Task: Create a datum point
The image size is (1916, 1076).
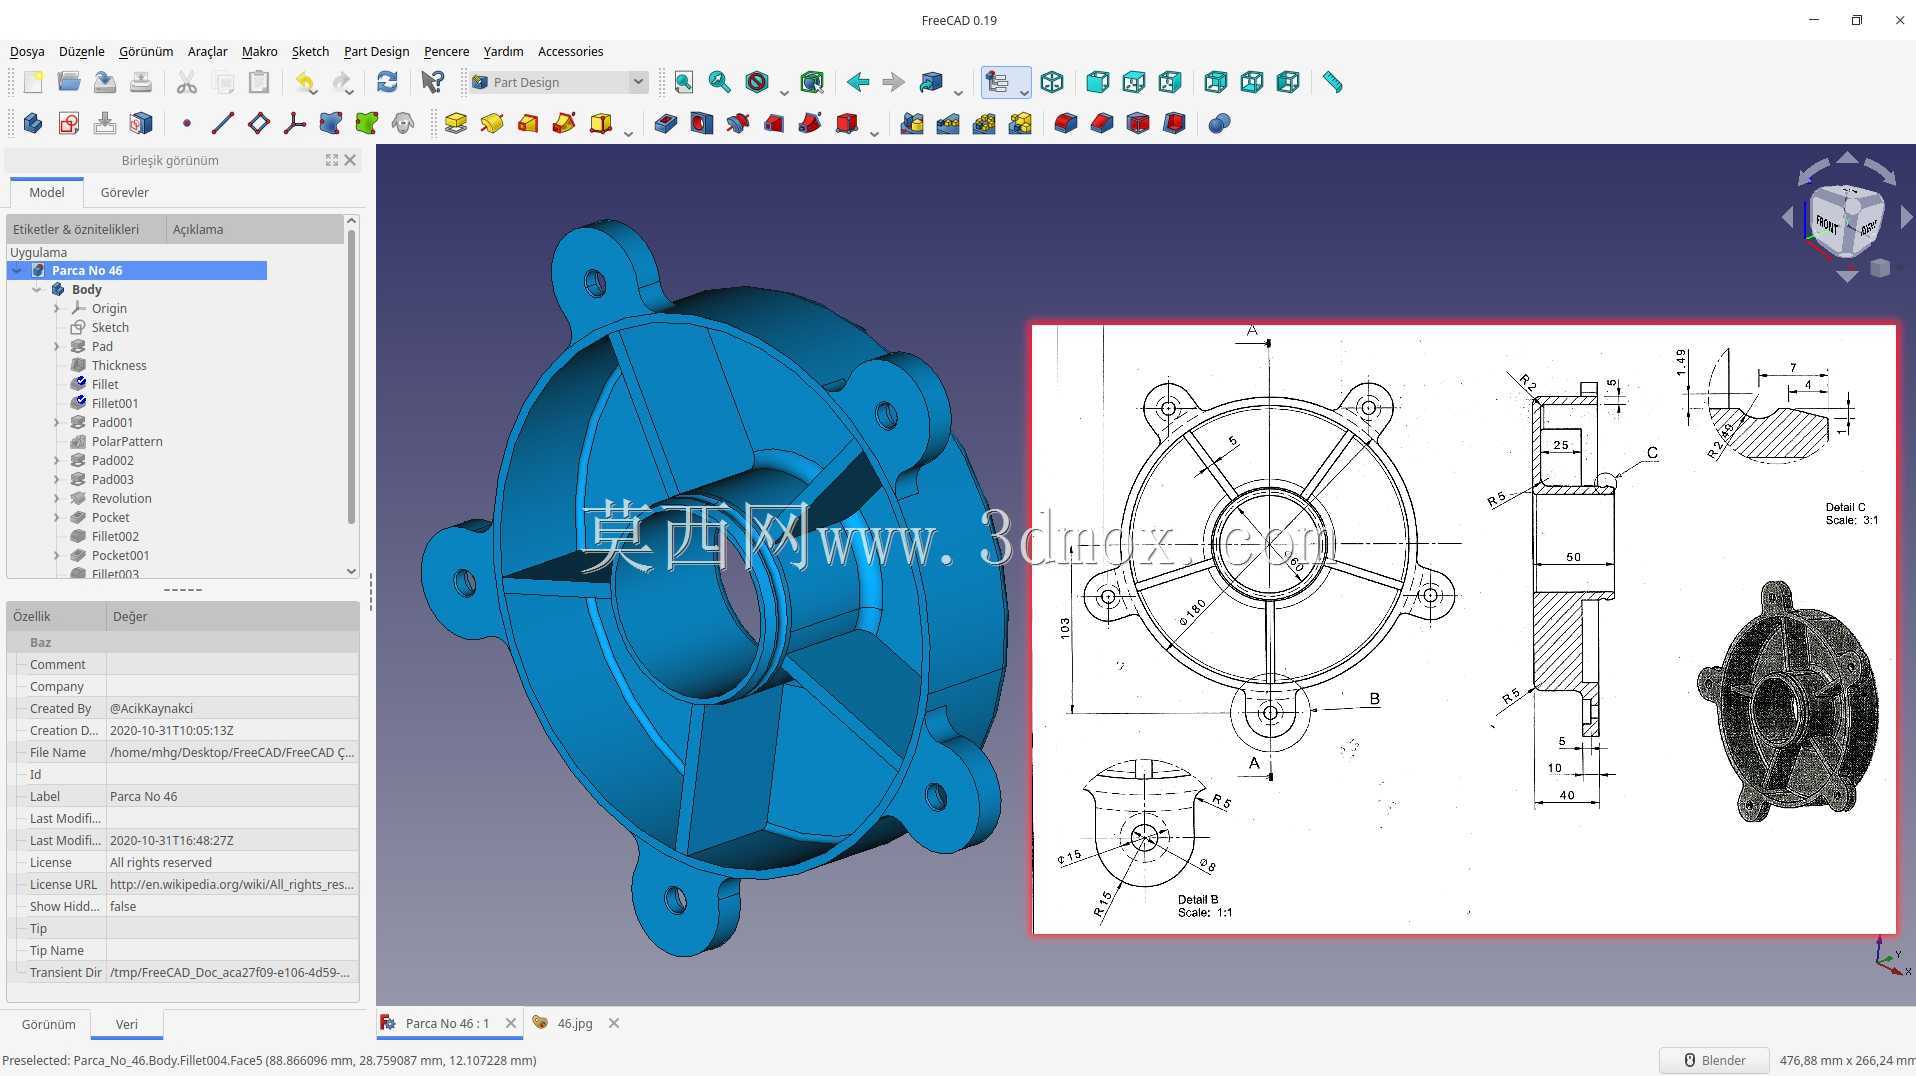Action: [187, 123]
